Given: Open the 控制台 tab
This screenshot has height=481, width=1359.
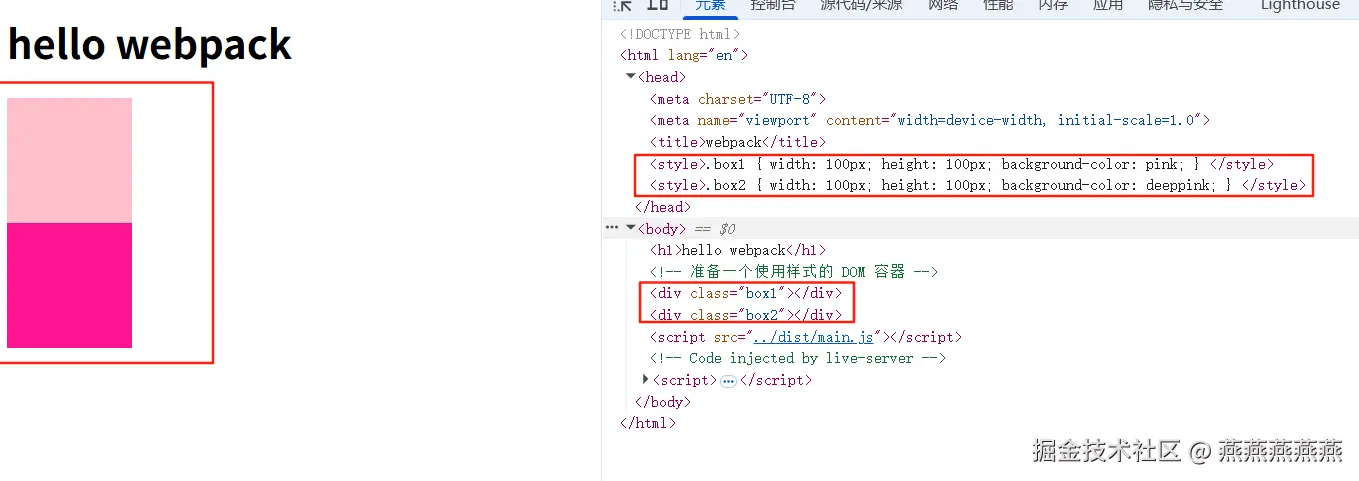Looking at the screenshot, I should click(773, 5).
